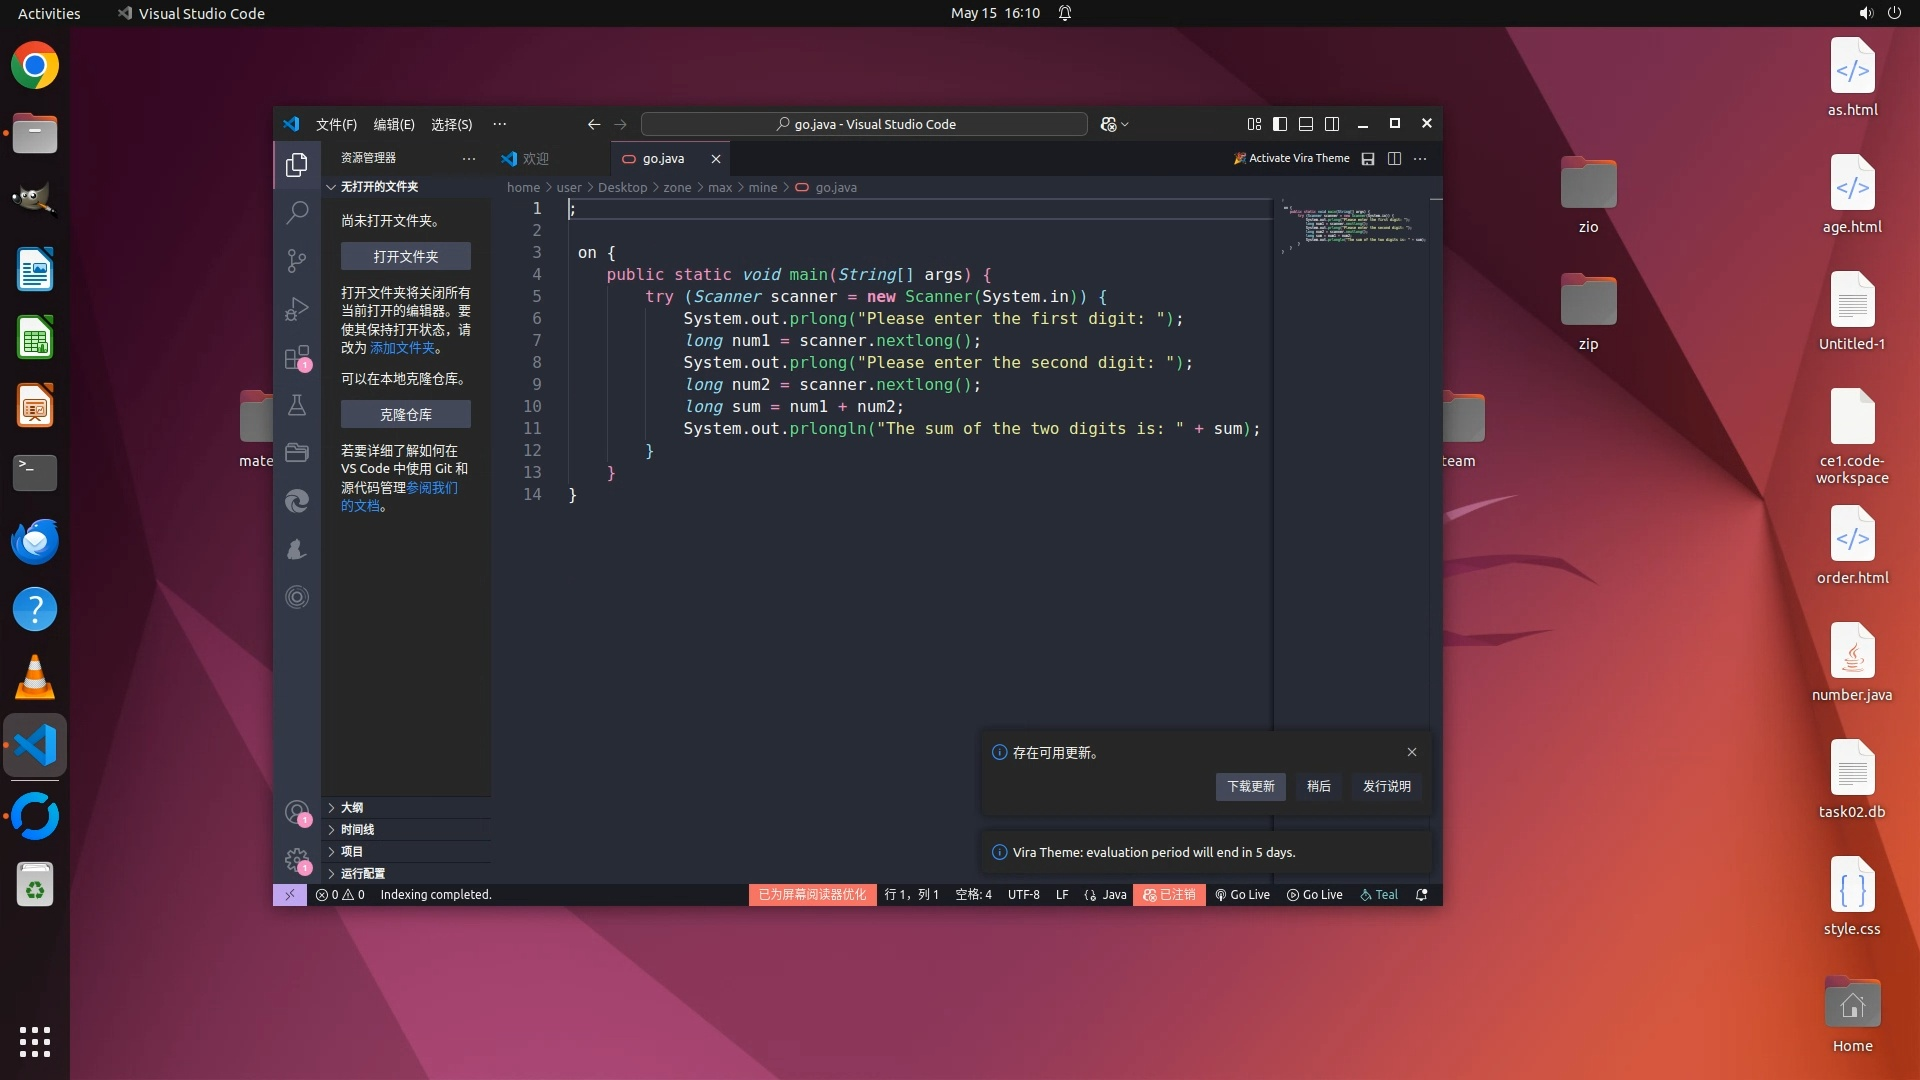
Task: Toggle the primary side bar layout button
Action: pyautogui.click(x=1280, y=124)
